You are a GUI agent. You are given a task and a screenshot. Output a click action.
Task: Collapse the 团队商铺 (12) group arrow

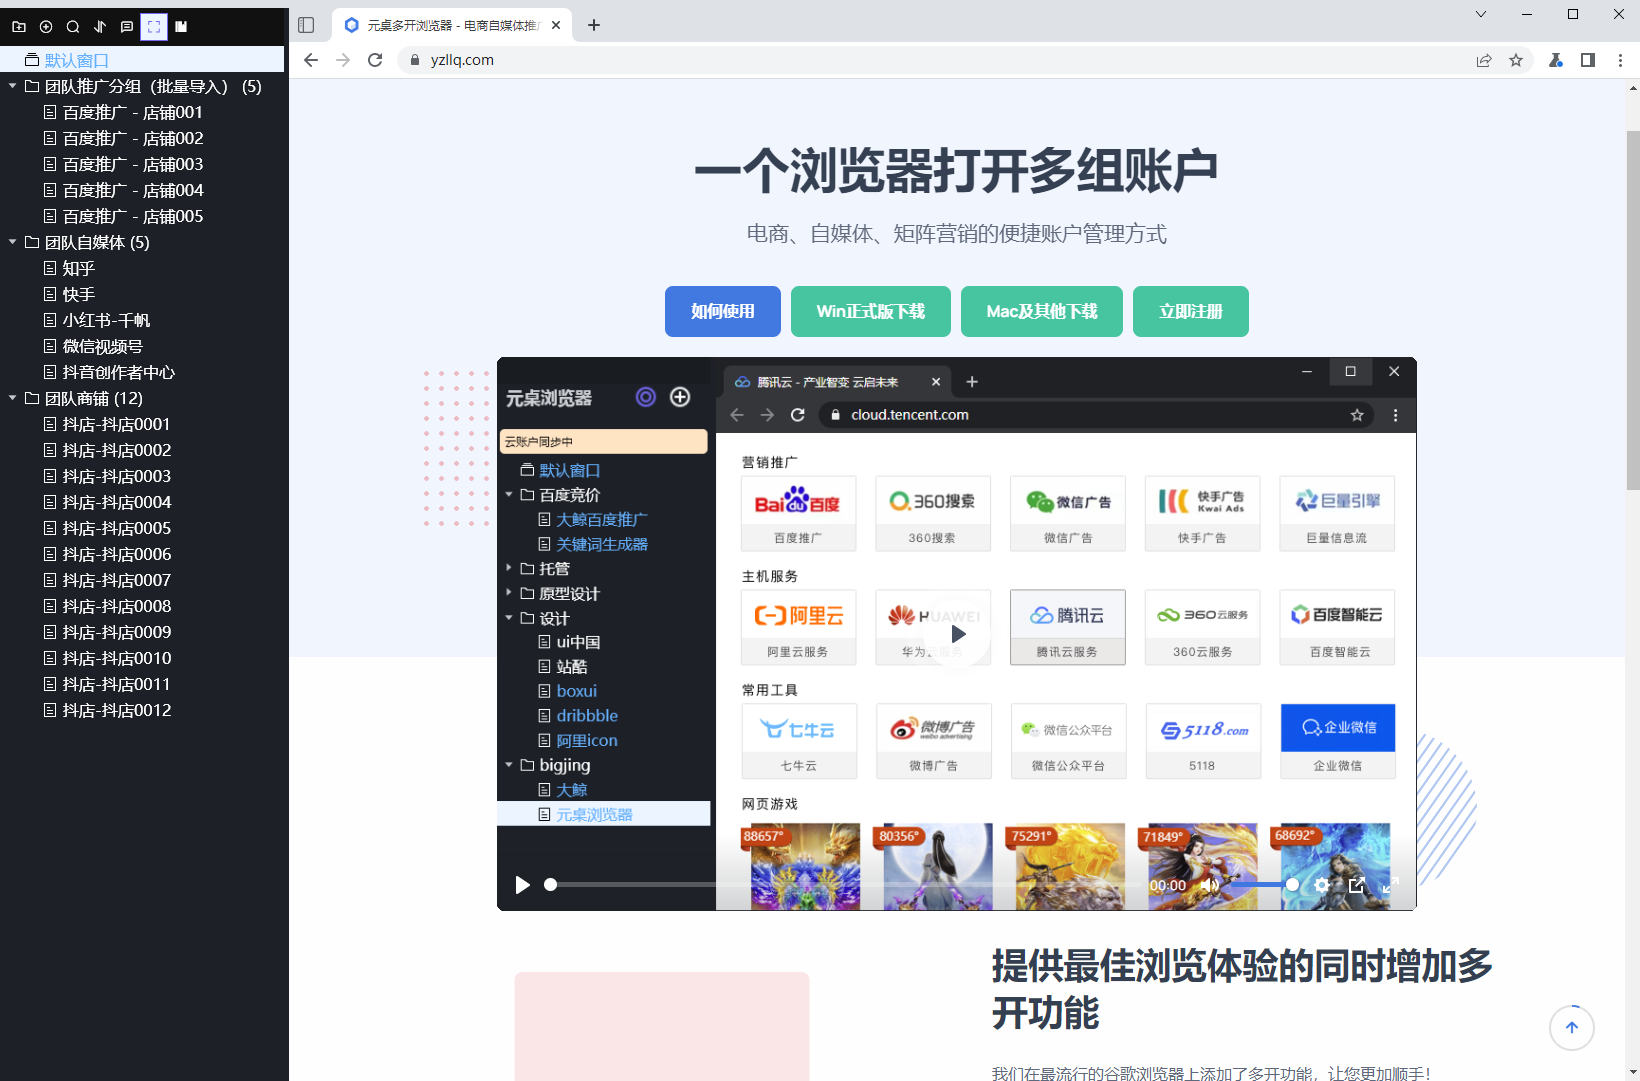coord(12,398)
